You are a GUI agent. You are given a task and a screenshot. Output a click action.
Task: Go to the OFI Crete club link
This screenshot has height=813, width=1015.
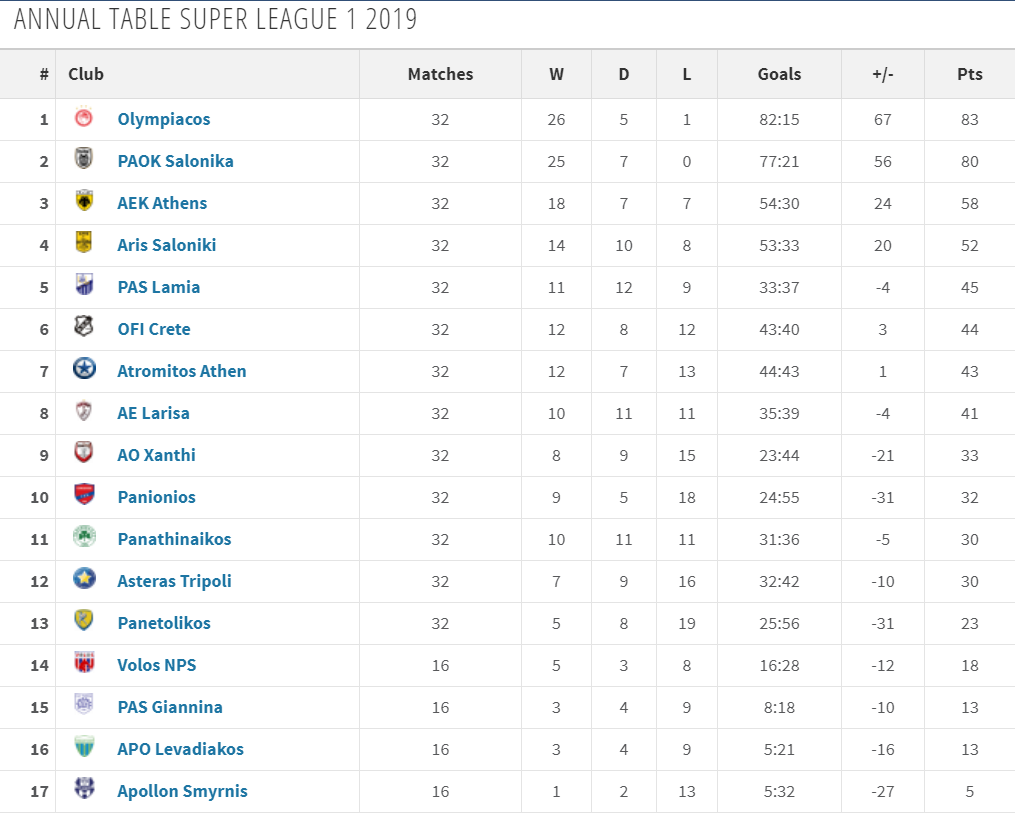pos(154,329)
